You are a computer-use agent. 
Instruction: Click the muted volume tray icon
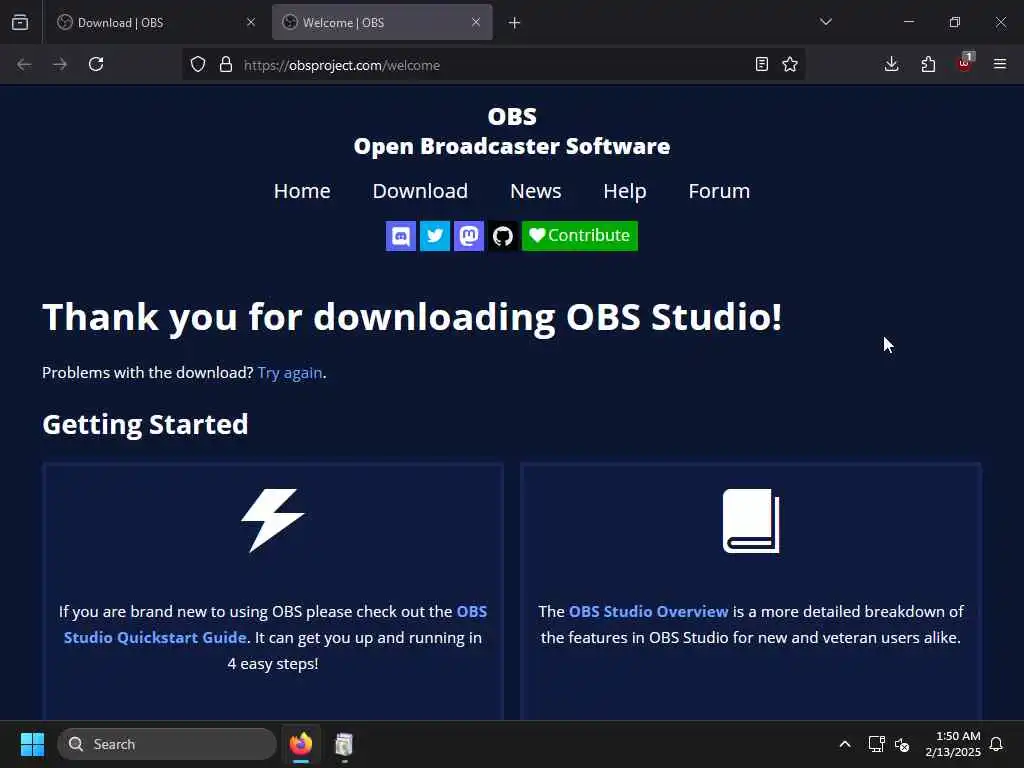(x=903, y=744)
